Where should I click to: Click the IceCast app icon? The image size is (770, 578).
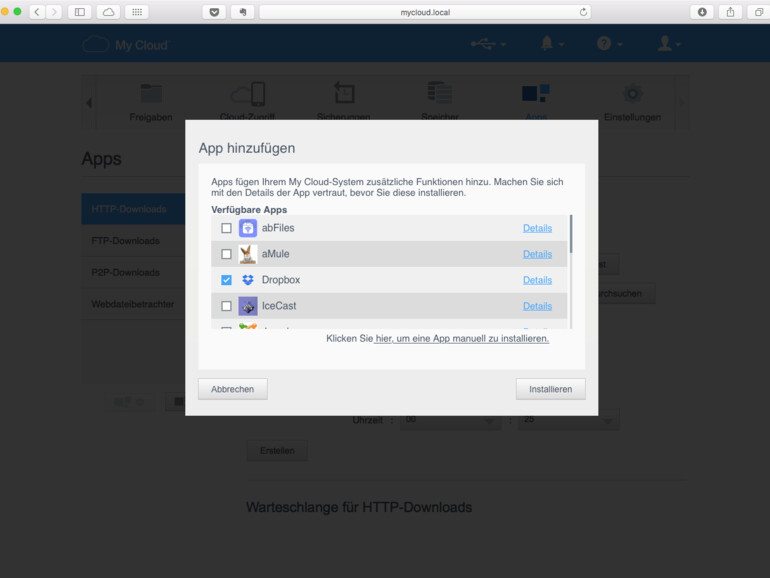click(x=248, y=306)
